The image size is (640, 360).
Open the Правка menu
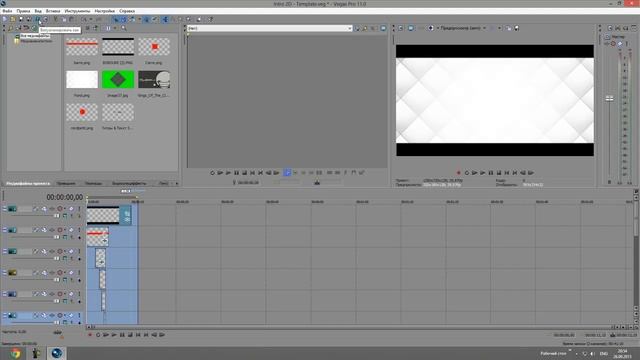point(23,11)
